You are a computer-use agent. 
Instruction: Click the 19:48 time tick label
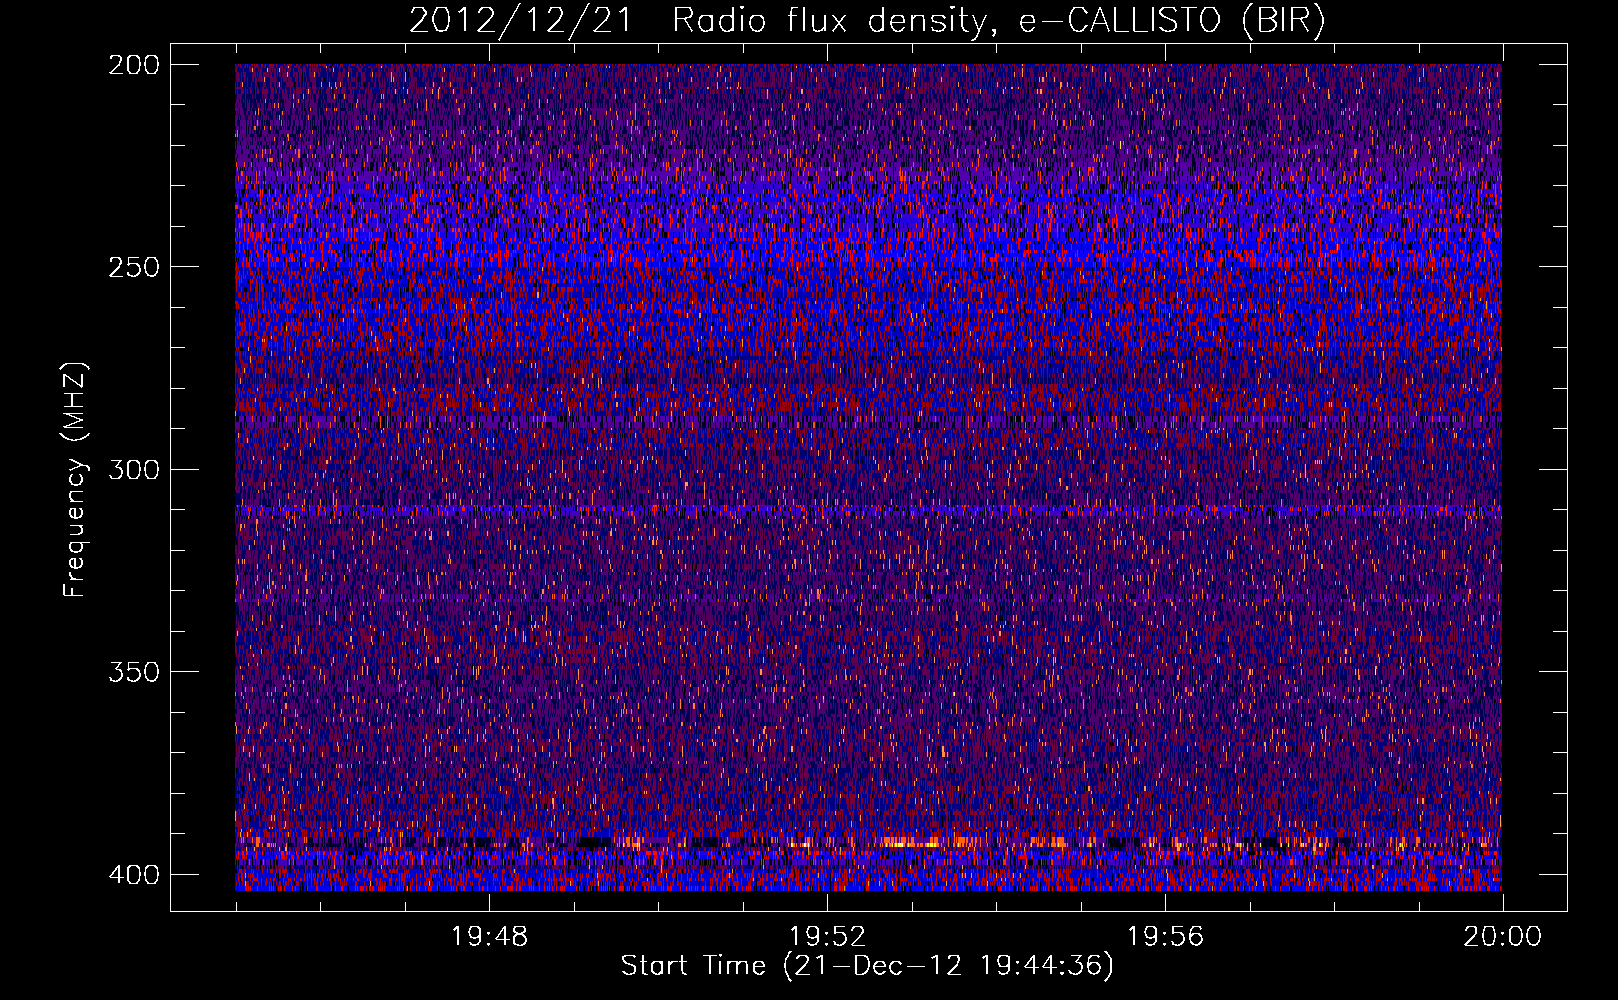[489, 937]
